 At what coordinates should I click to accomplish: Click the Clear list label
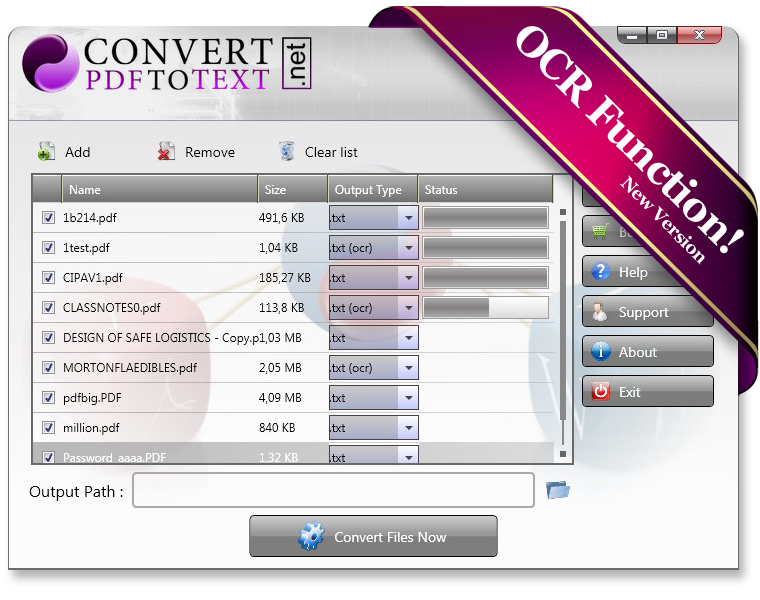pos(331,152)
